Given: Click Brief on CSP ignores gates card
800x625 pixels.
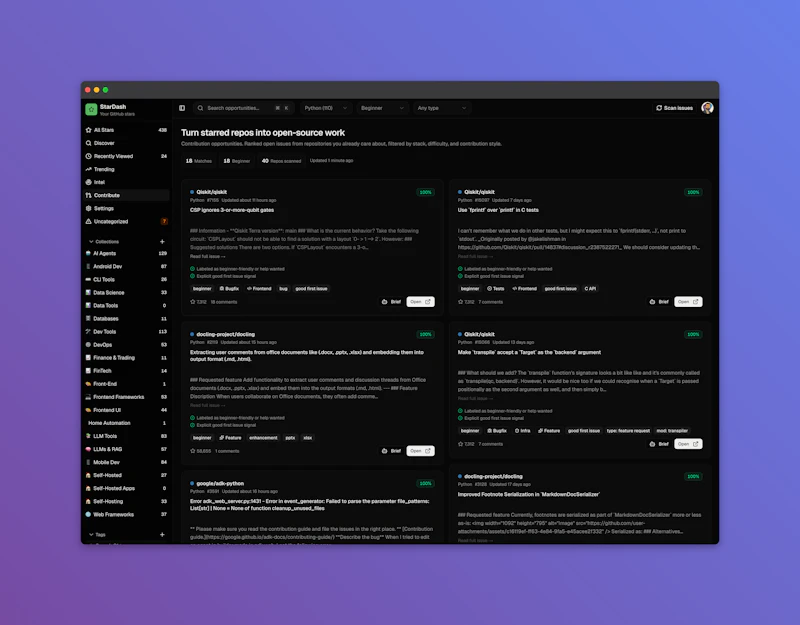Looking at the screenshot, I should (x=391, y=302).
